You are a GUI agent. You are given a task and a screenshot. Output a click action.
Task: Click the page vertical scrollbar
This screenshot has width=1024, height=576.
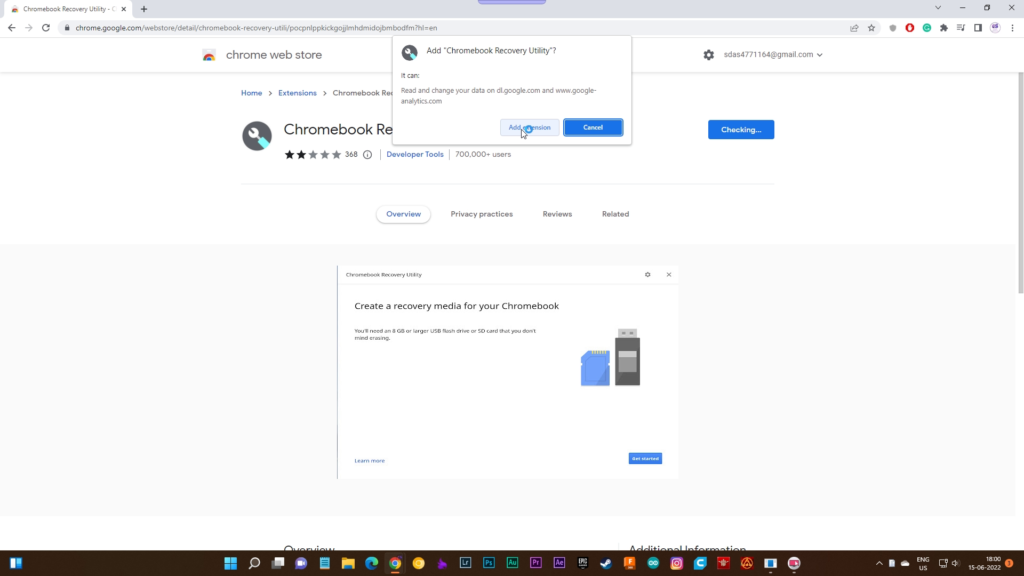coord(1020,183)
